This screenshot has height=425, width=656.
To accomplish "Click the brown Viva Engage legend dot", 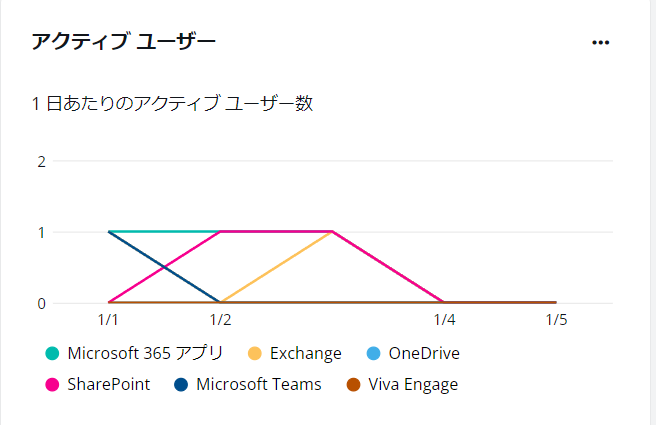I will (354, 384).
